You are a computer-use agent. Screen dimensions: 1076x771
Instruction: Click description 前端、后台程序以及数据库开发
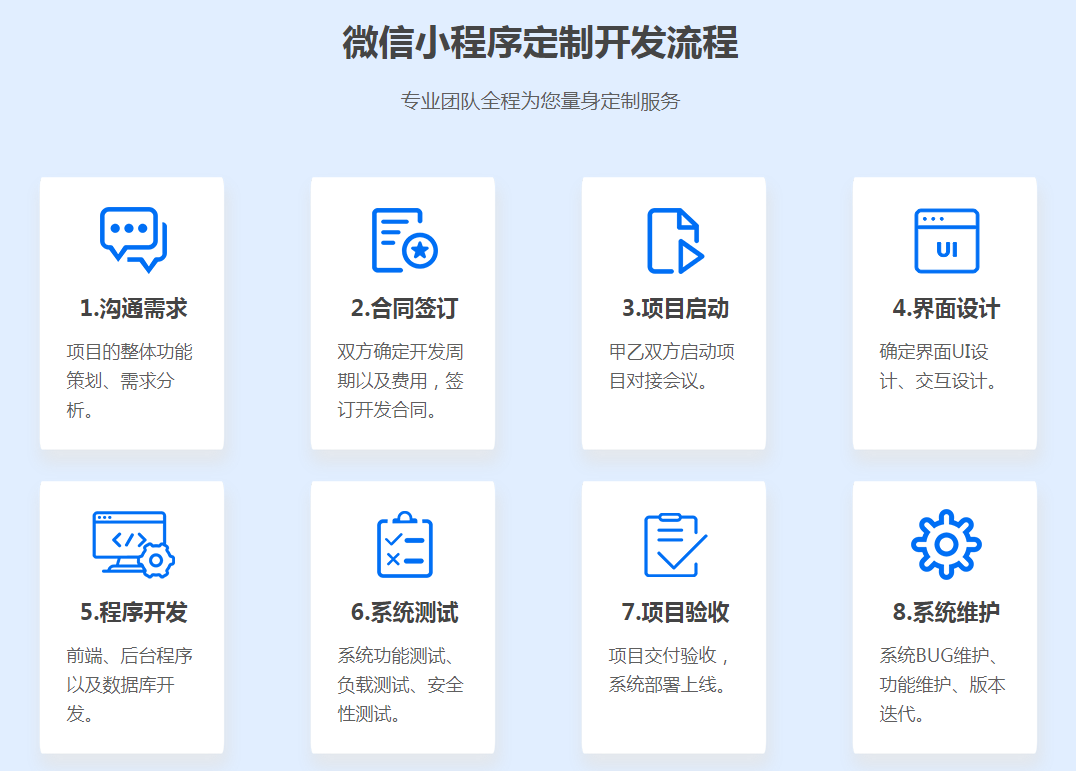tap(130, 685)
